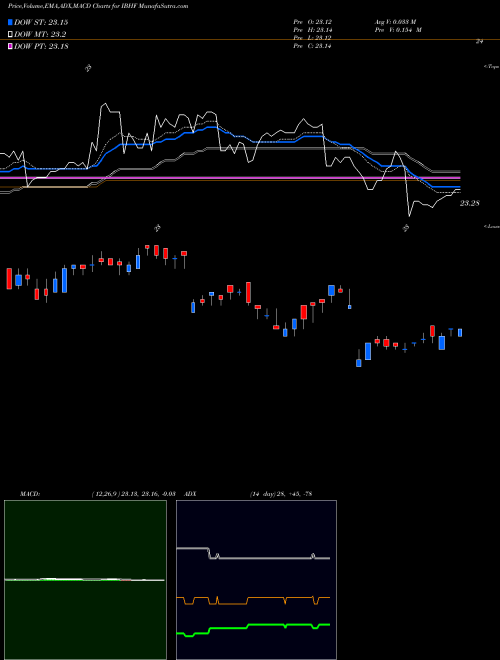500x660 pixels.
Task: Click the 23.28 price label on chart
Action: click(x=470, y=203)
